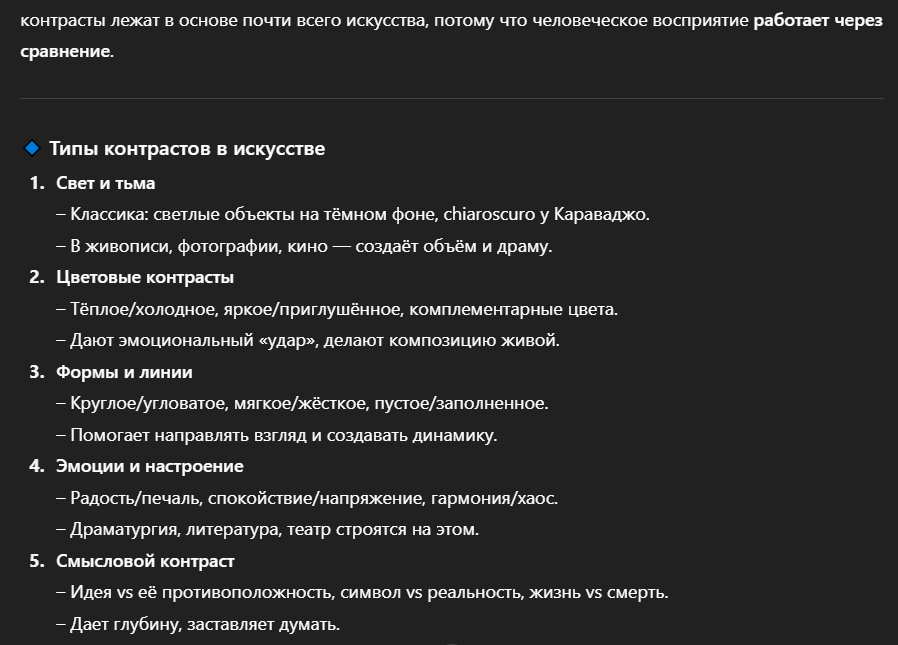Select list item 'Эмоции и настроение'

149,466
